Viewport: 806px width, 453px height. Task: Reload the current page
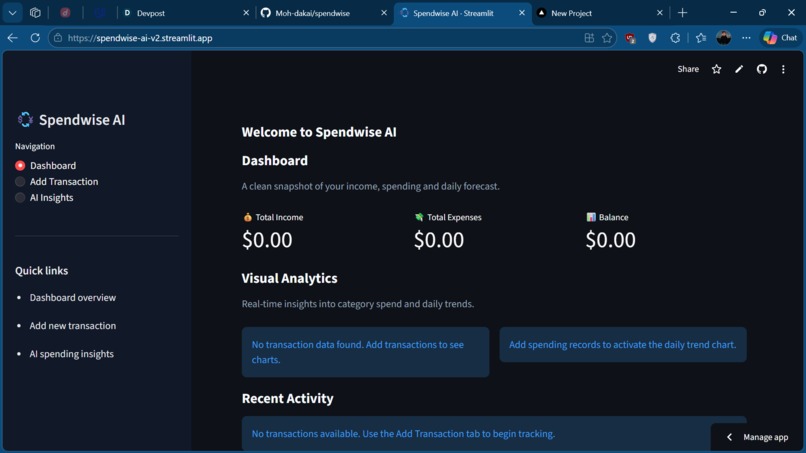coord(35,38)
